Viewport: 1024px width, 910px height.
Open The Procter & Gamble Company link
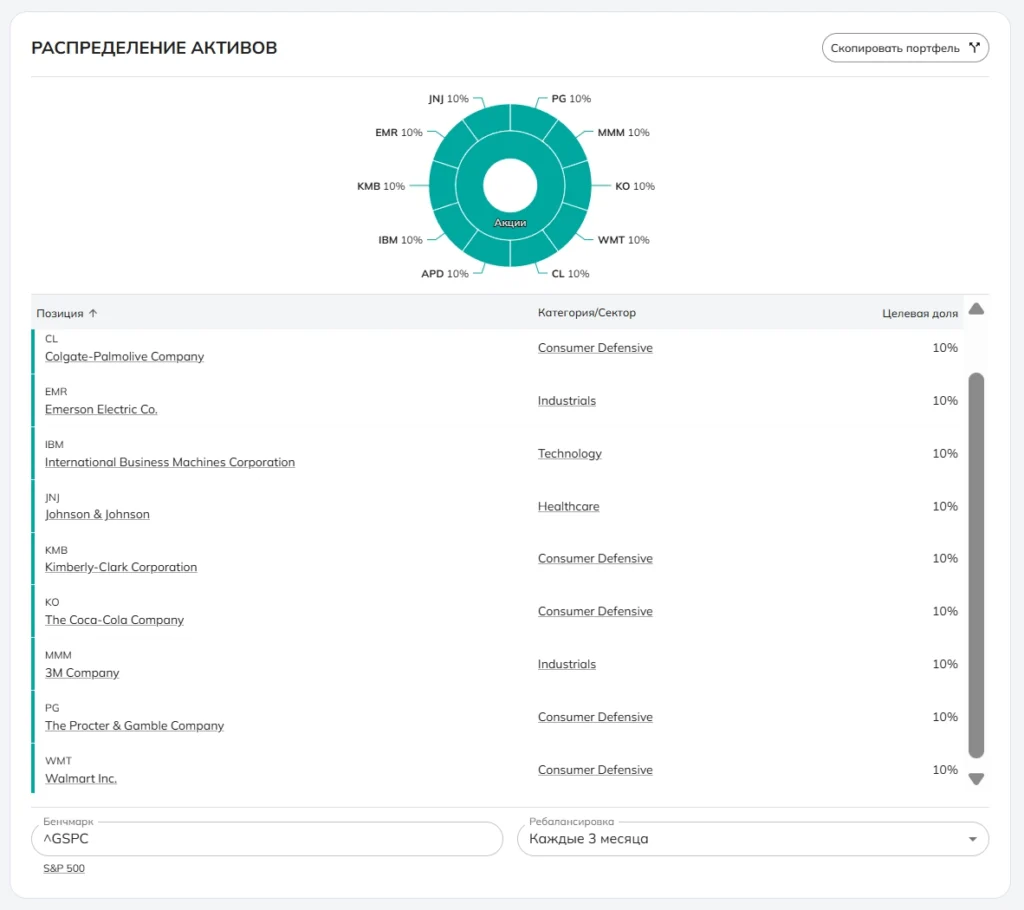pos(134,726)
